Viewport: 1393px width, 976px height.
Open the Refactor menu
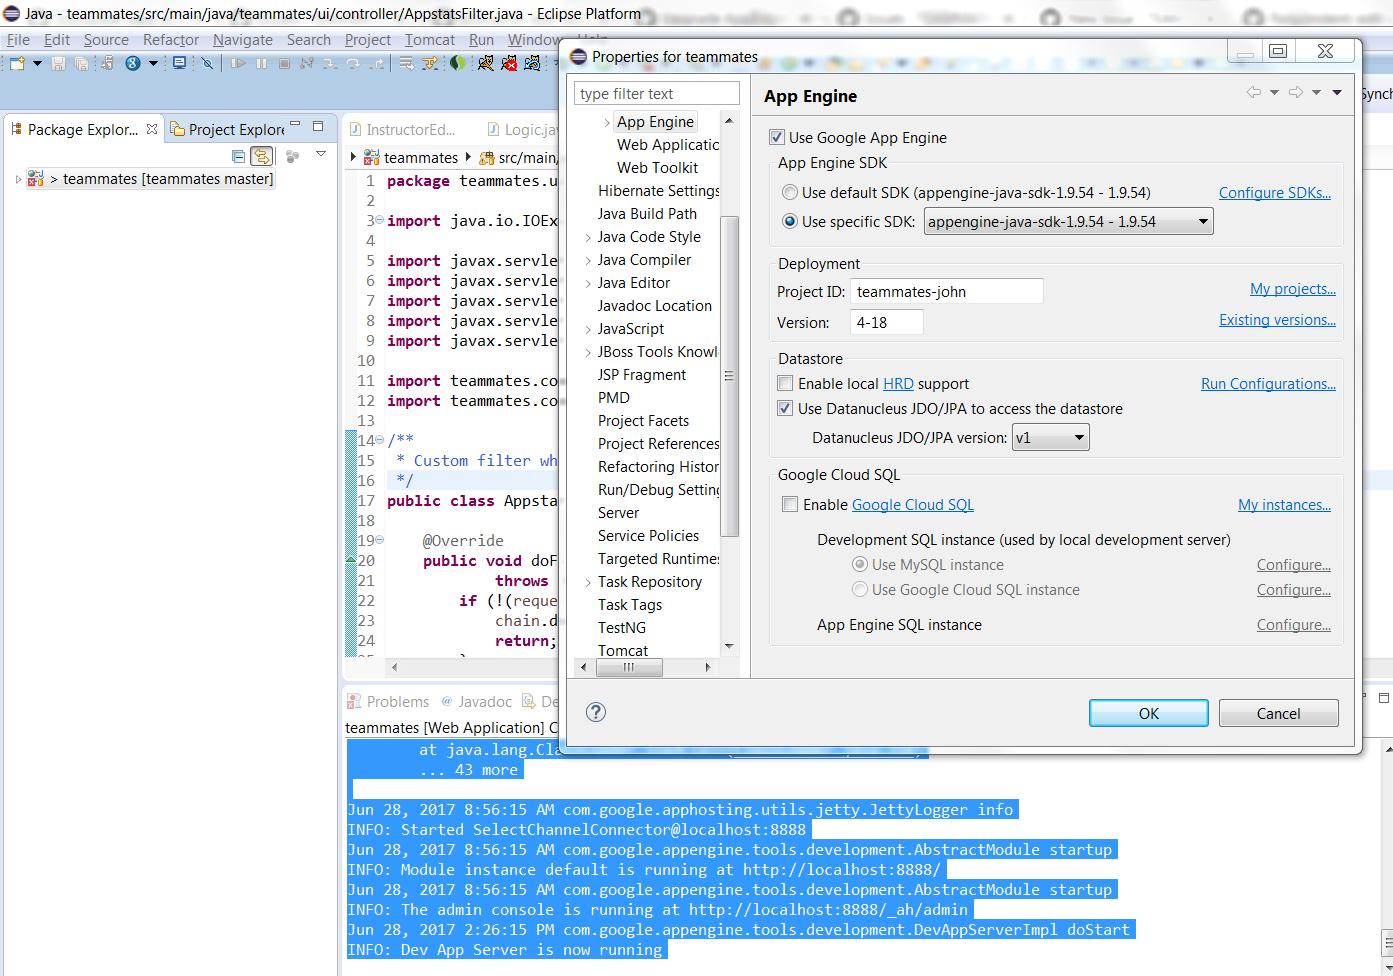coord(171,40)
